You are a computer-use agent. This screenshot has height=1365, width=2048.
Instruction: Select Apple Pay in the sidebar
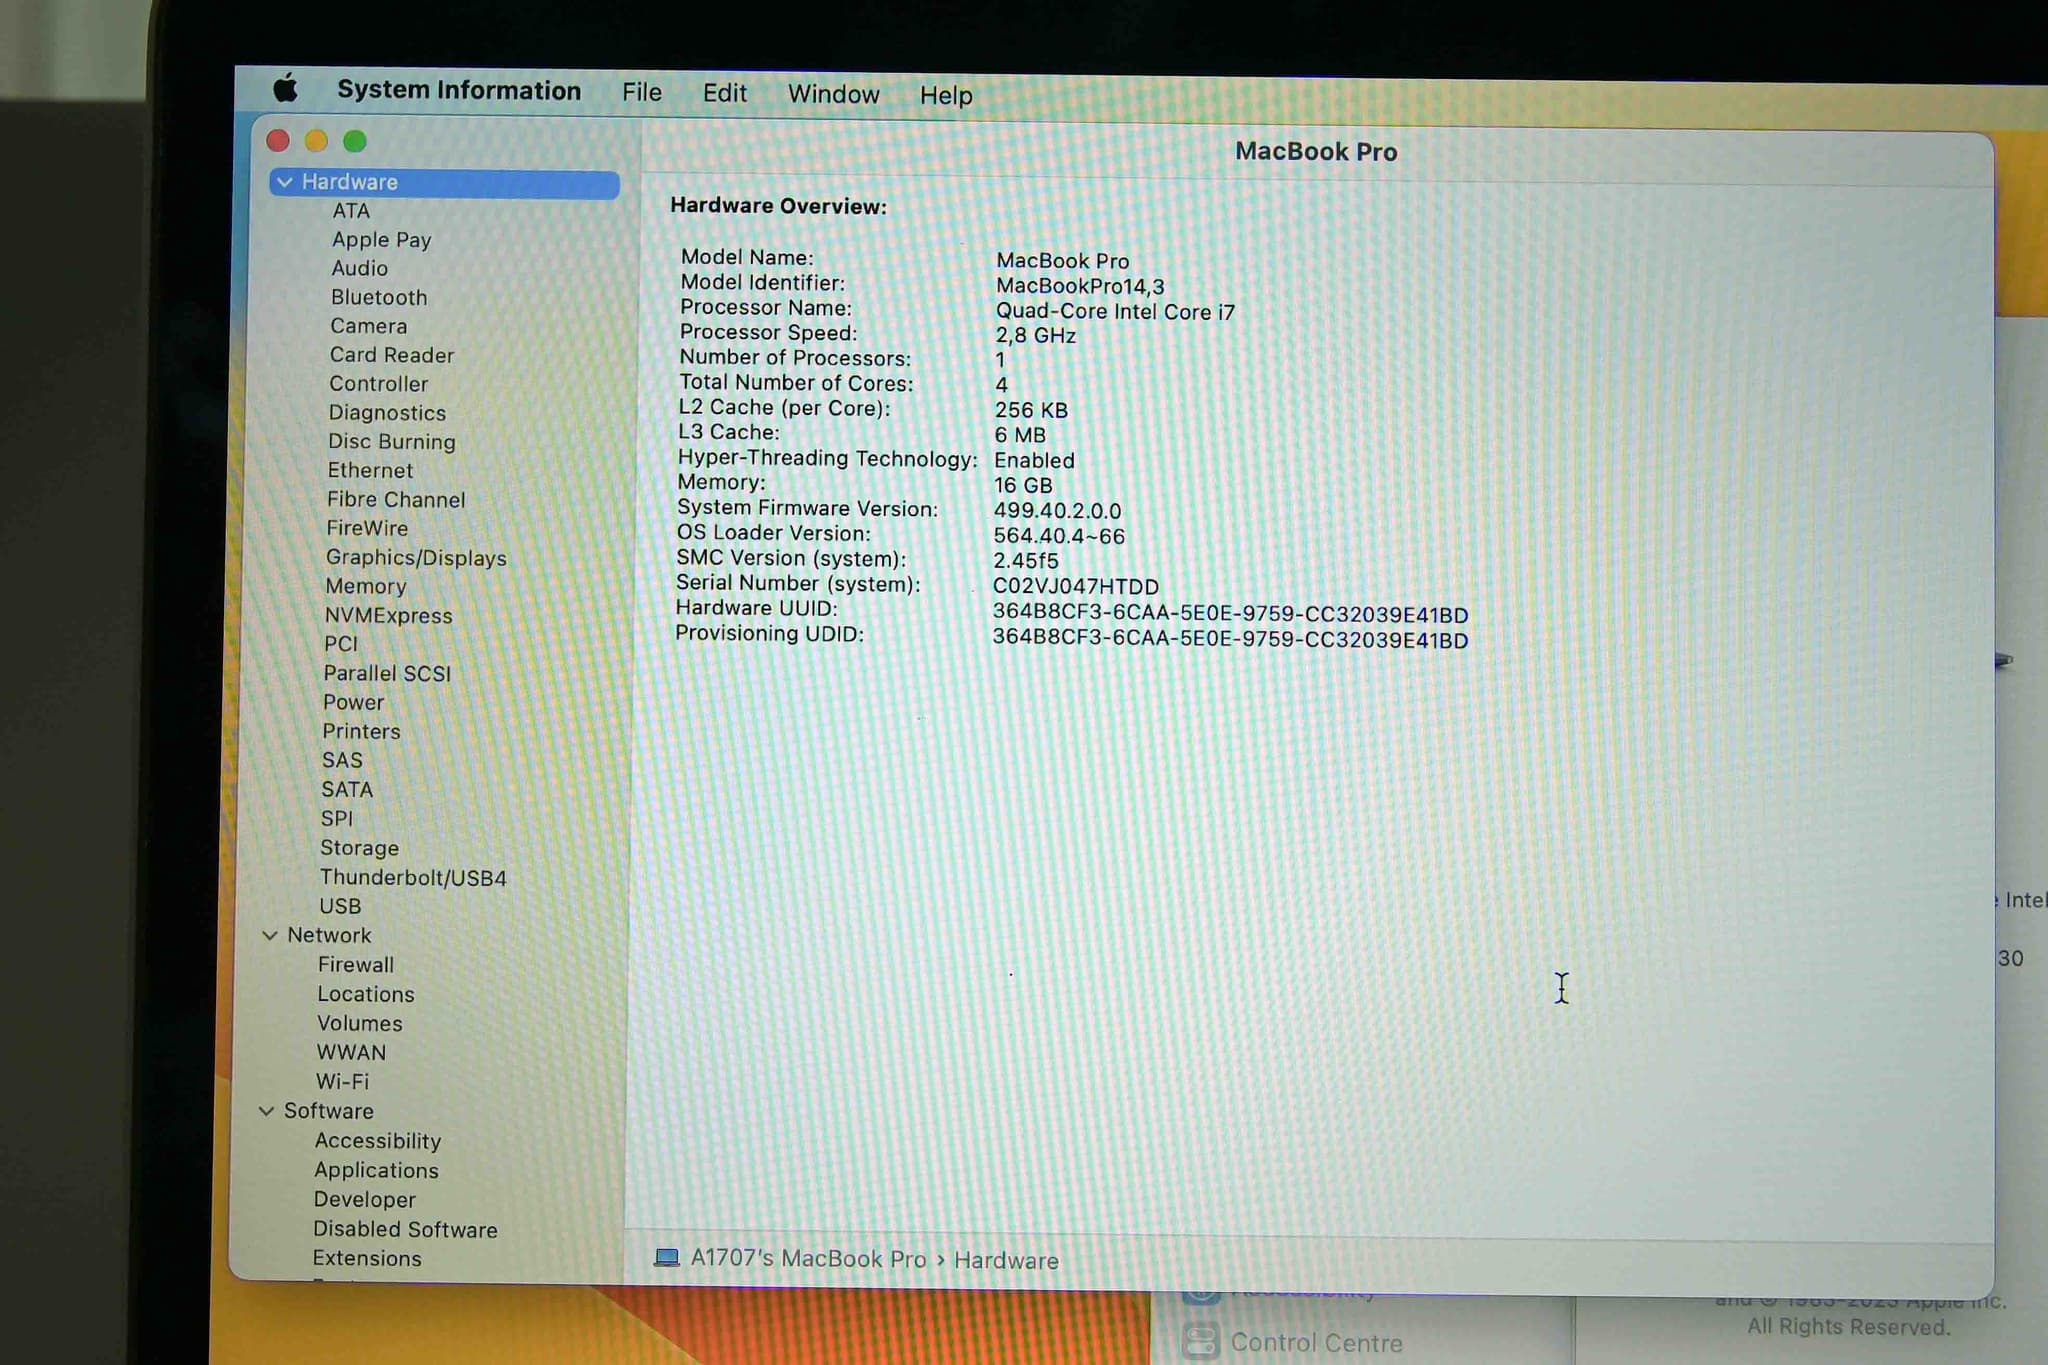[381, 240]
